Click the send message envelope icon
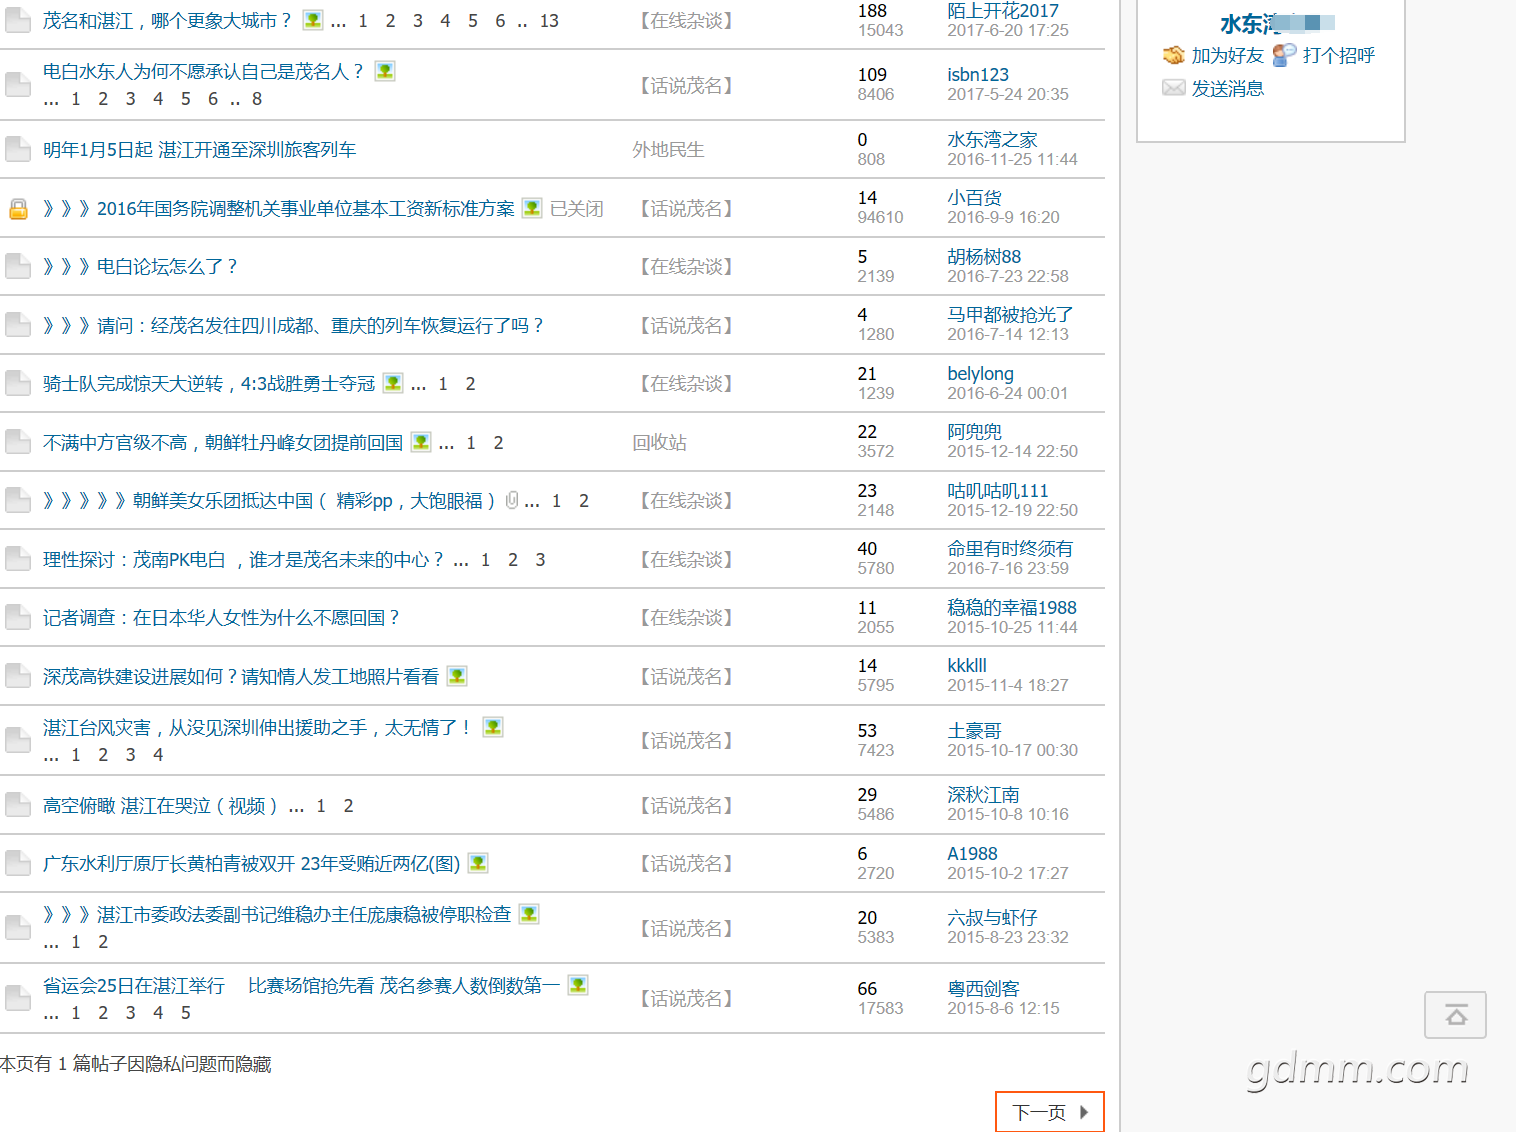Image resolution: width=1516 pixels, height=1132 pixels. click(1174, 88)
